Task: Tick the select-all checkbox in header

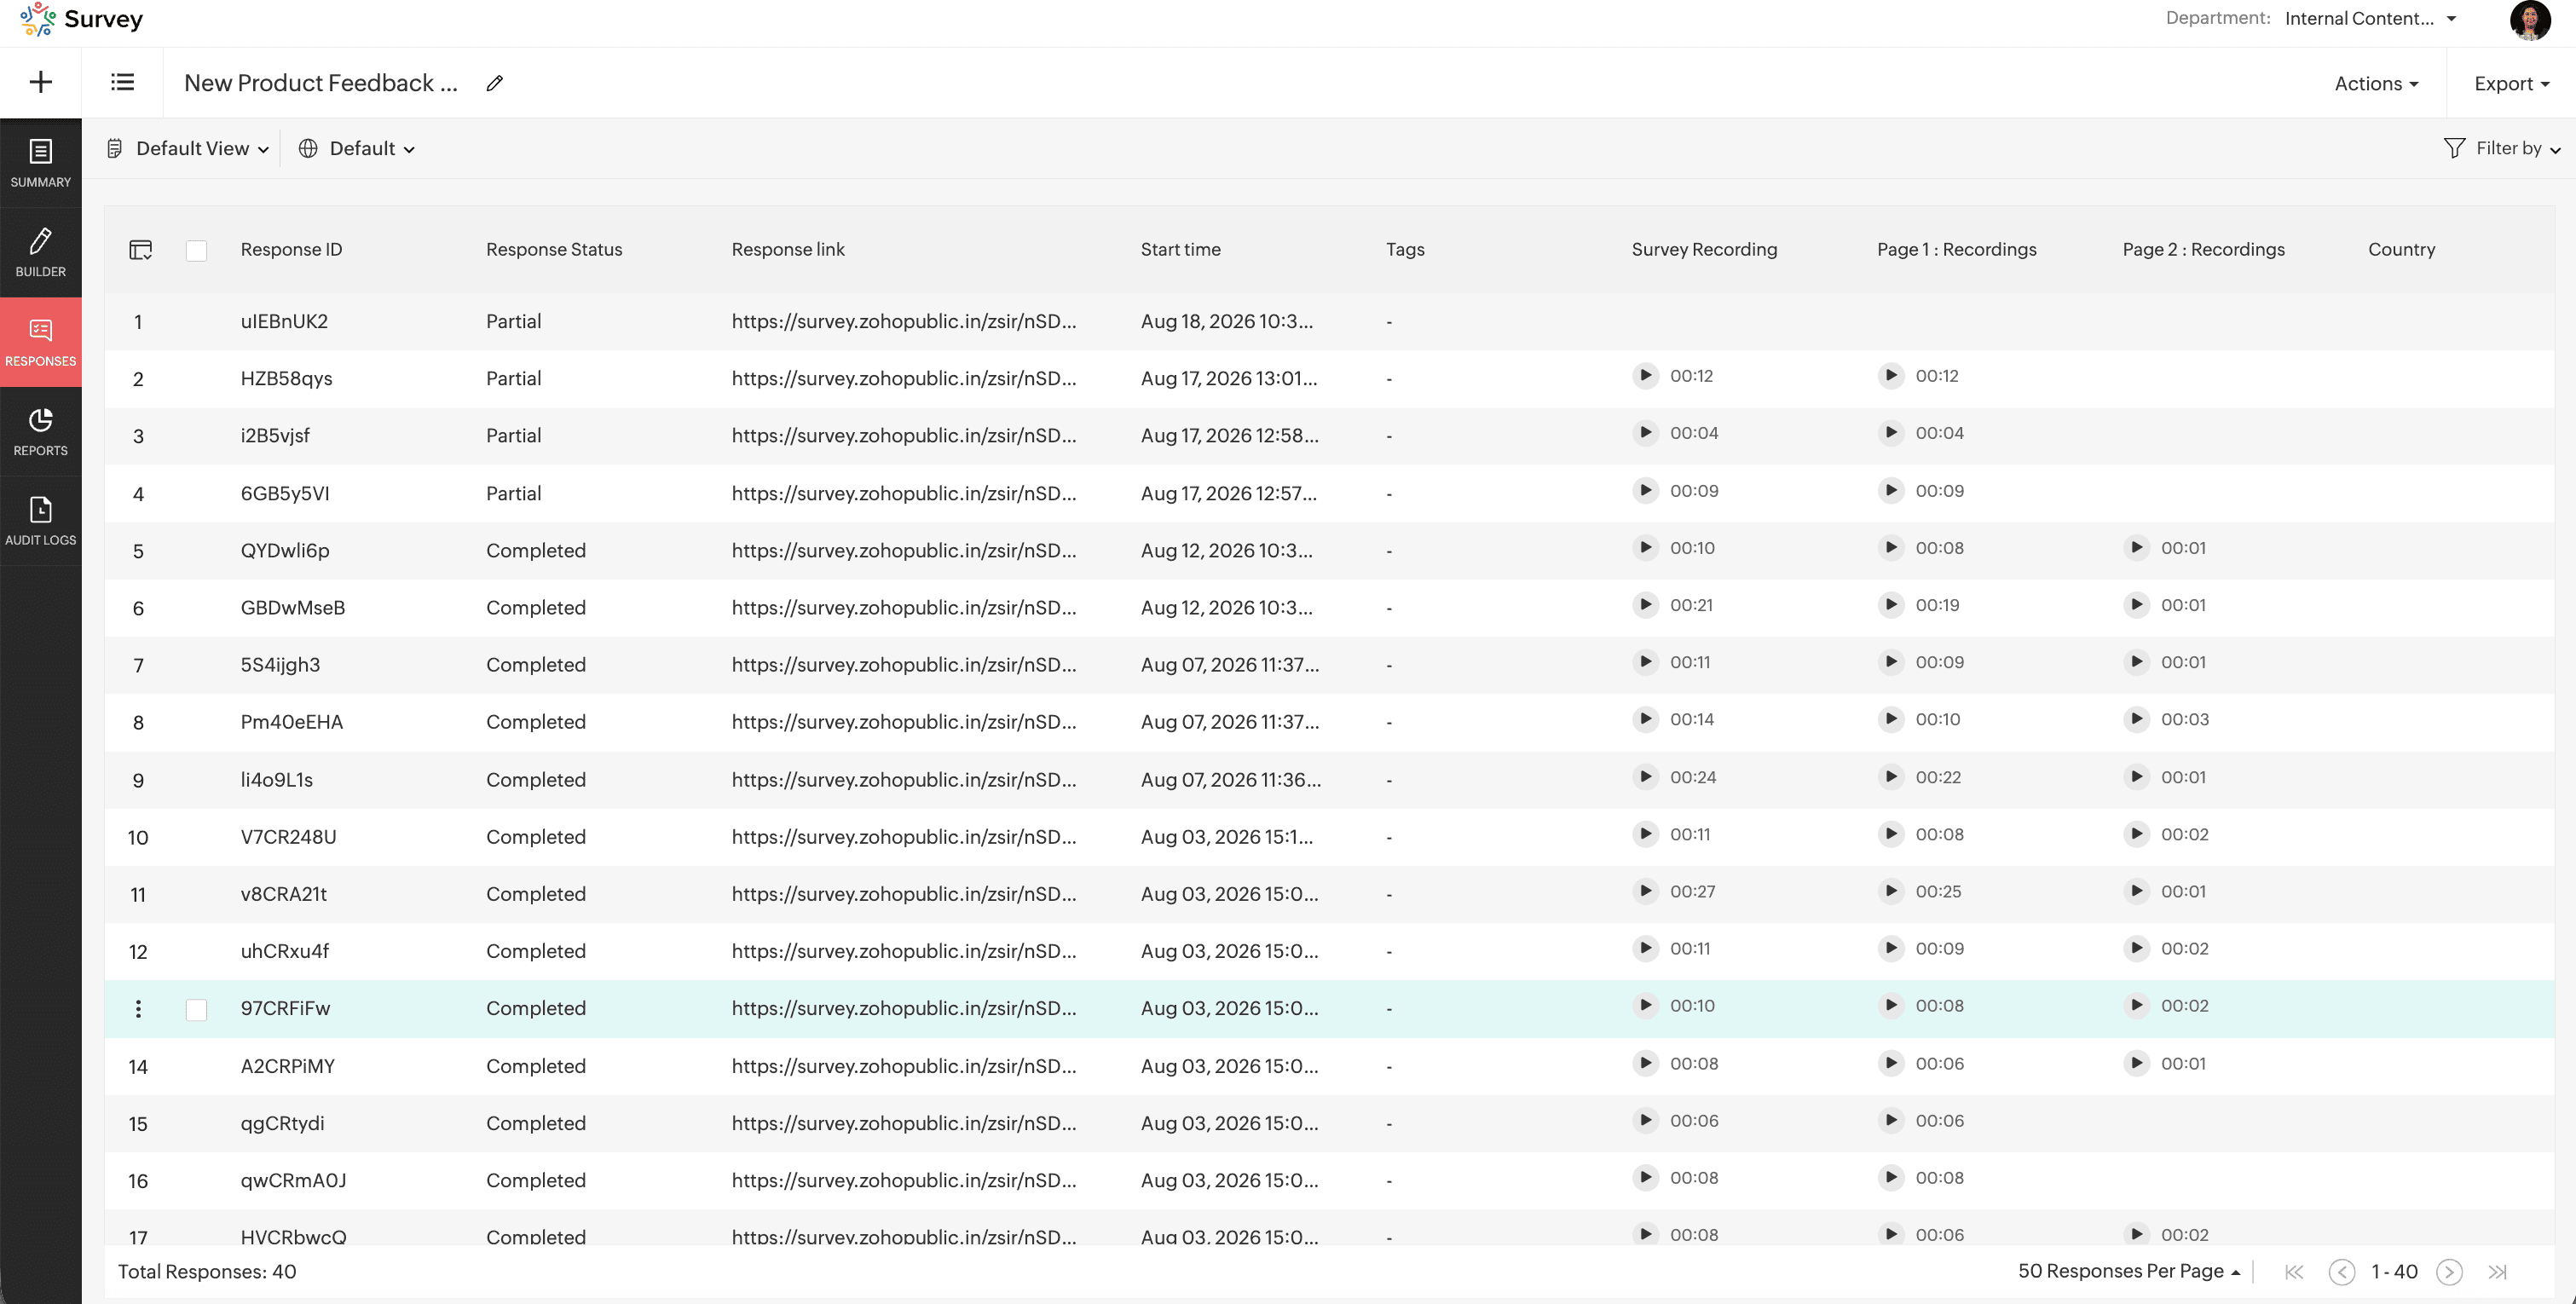Action: pyautogui.click(x=197, y=251)
